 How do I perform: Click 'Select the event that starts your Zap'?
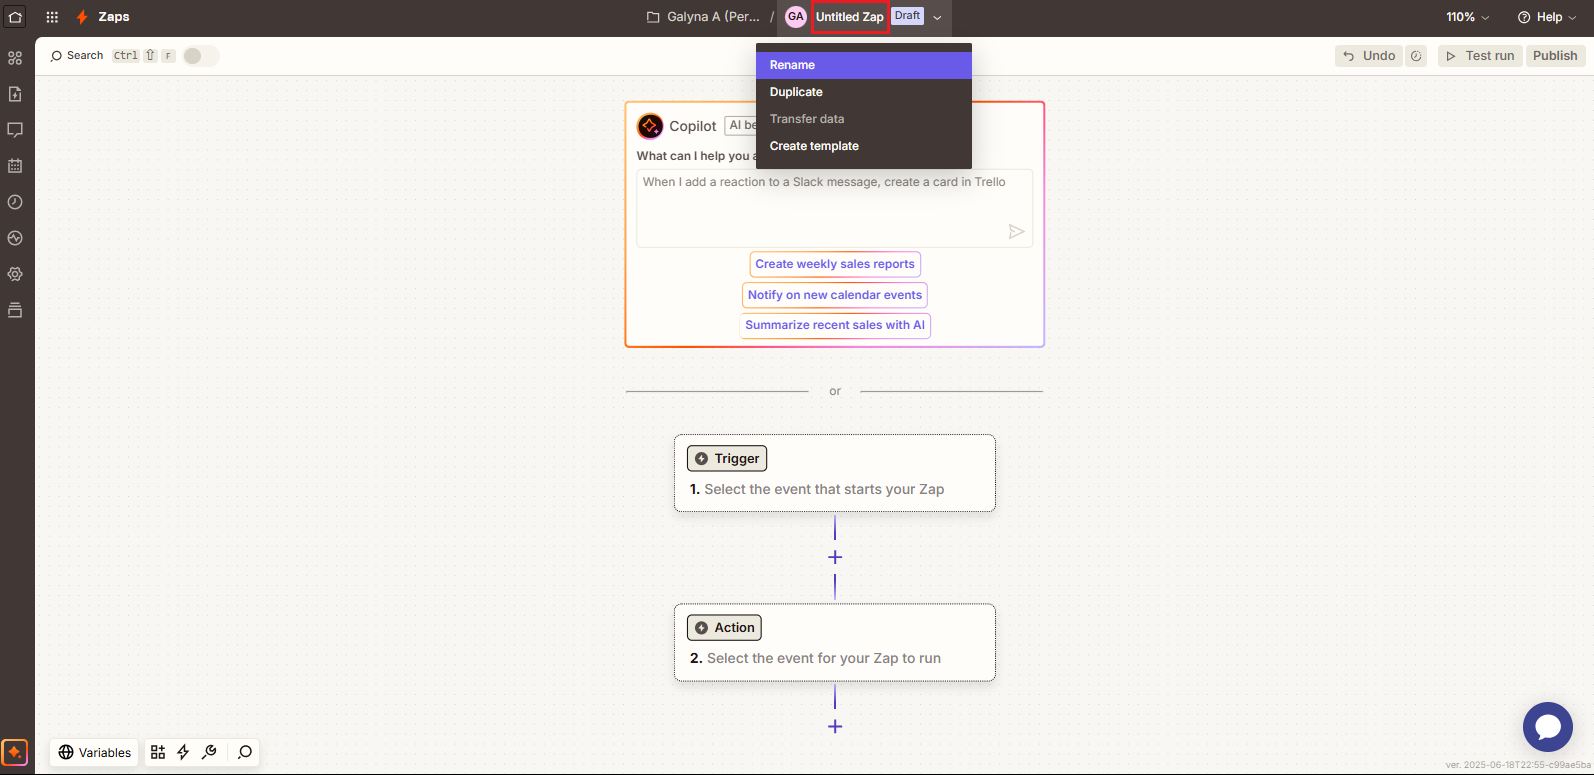(x=824, y=489)
